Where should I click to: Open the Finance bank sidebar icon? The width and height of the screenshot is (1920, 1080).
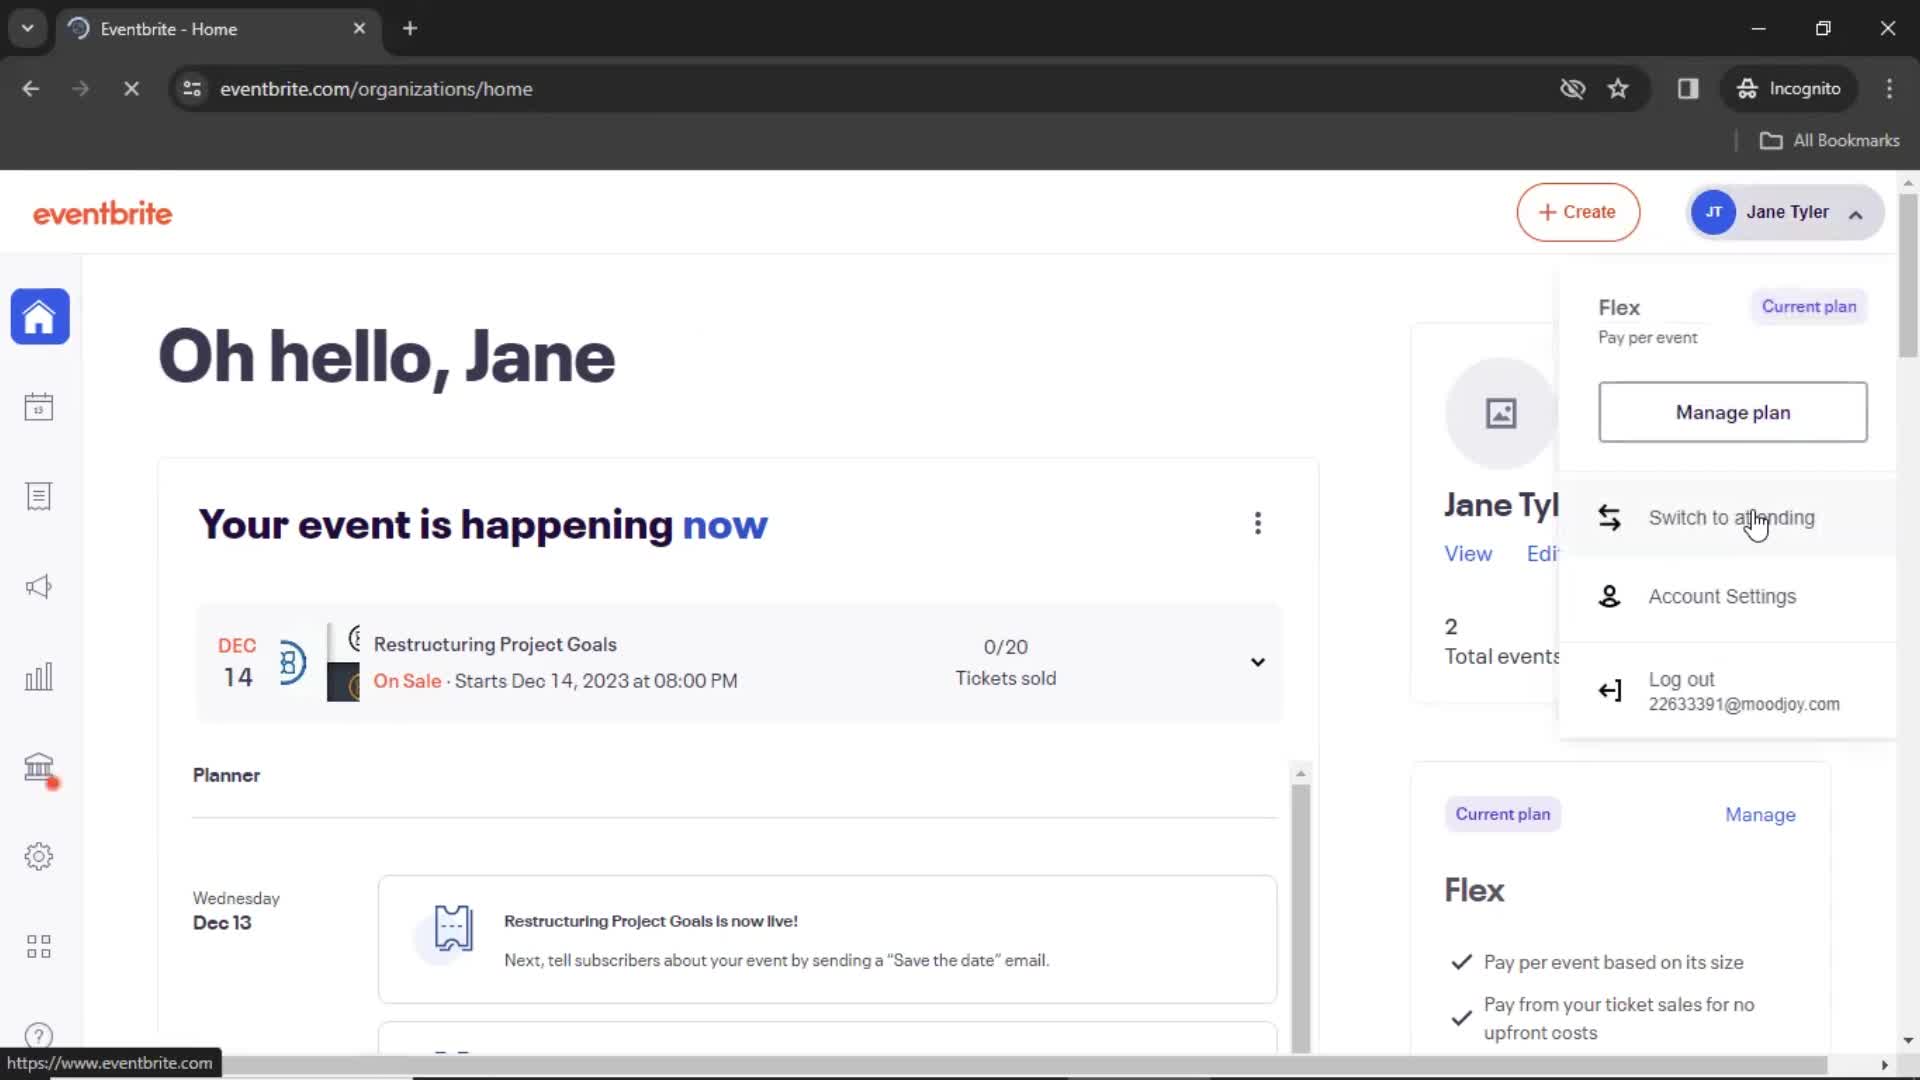(39, 767)
